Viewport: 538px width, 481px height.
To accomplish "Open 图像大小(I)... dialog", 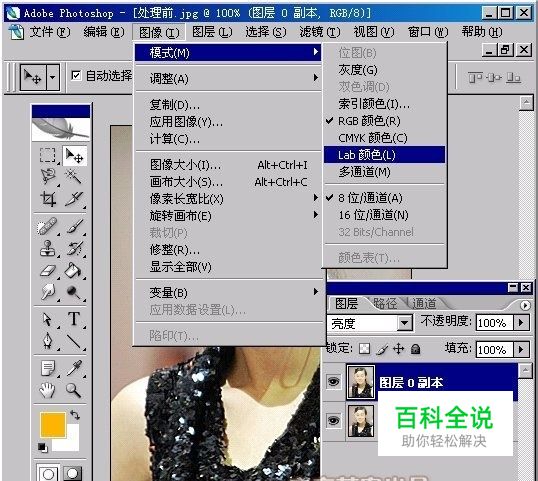I will (x=228, y=165).
